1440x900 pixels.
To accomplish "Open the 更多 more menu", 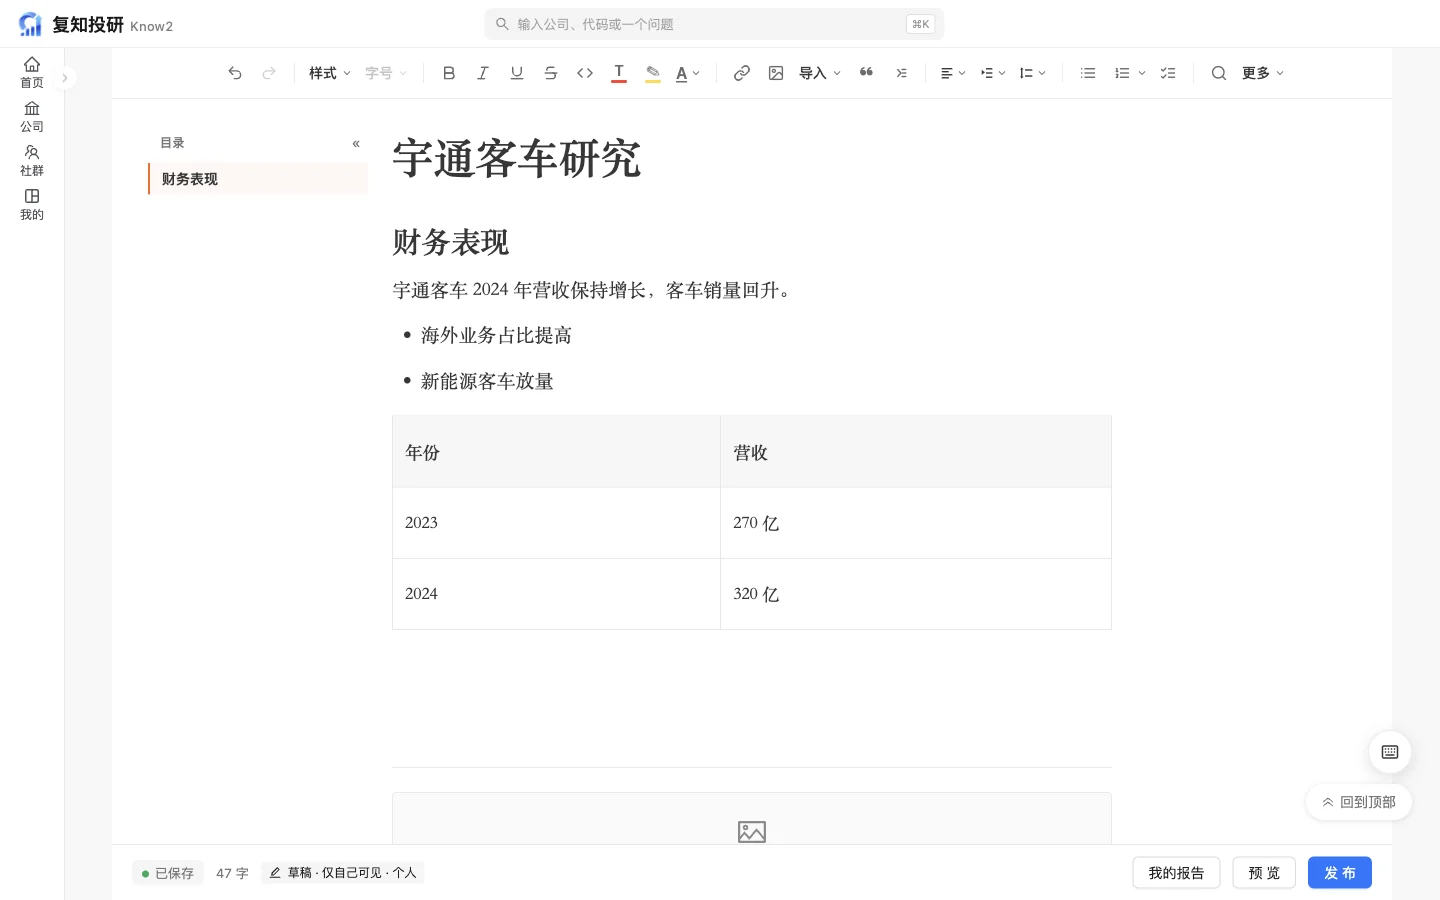I will [x=1263, y=73].
